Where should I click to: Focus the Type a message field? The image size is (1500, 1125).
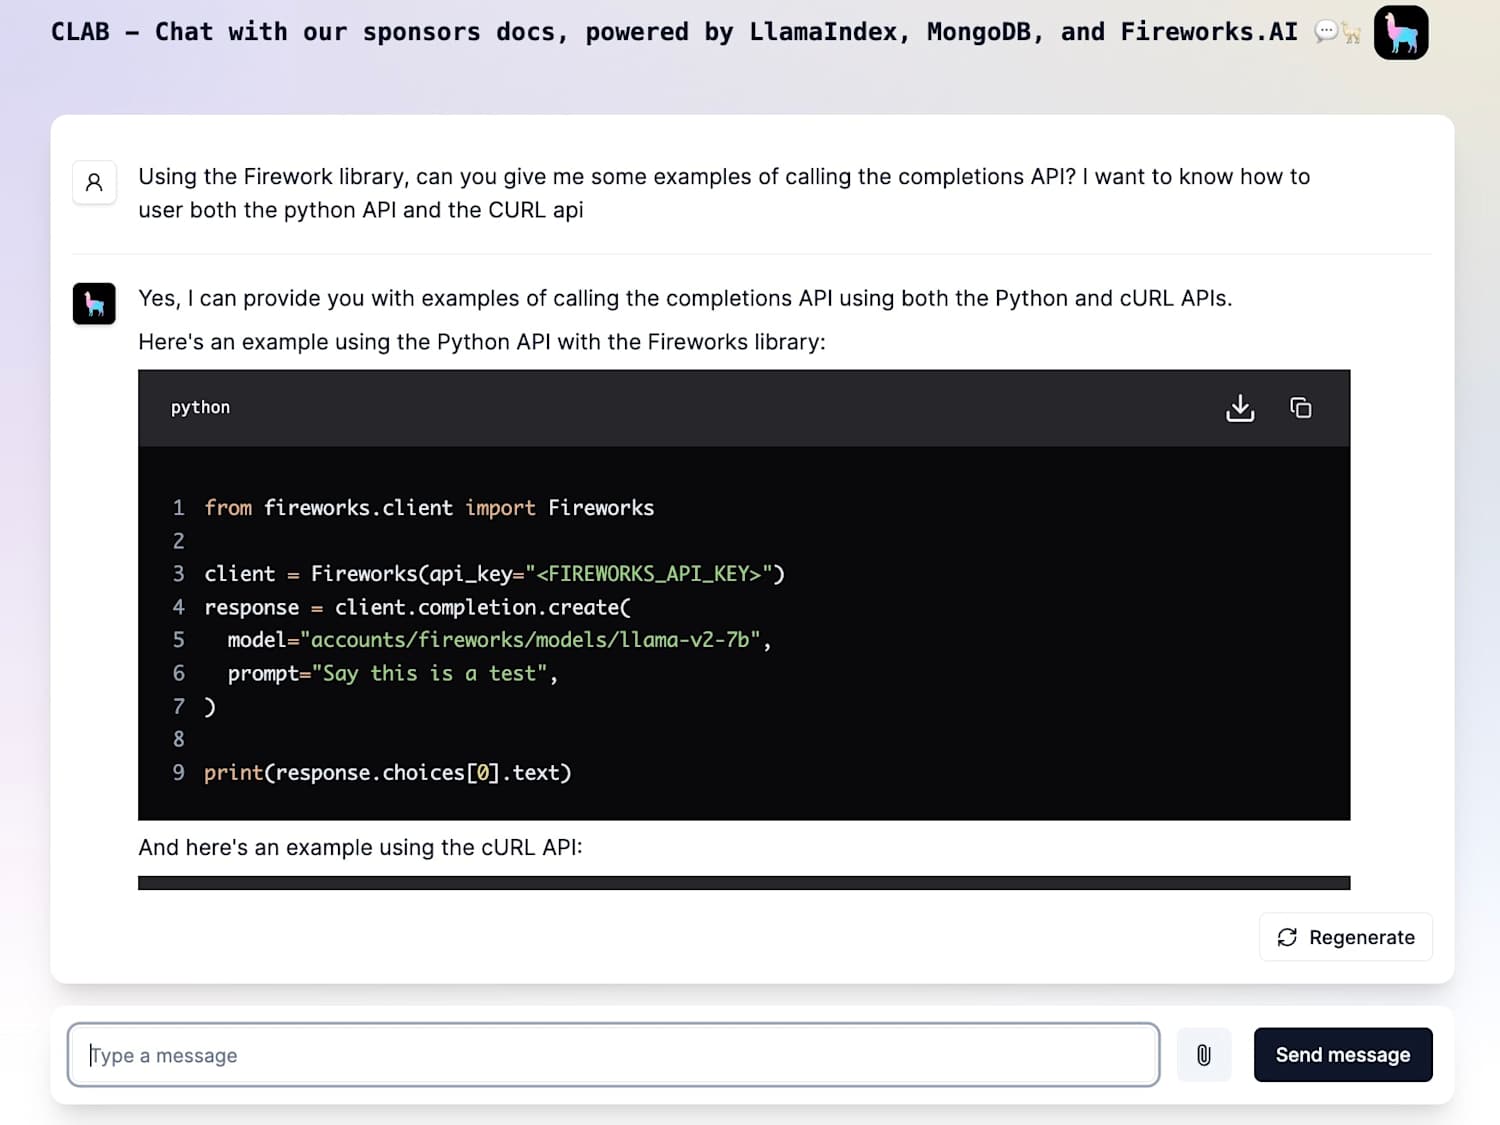click(x=614, y=1055)
